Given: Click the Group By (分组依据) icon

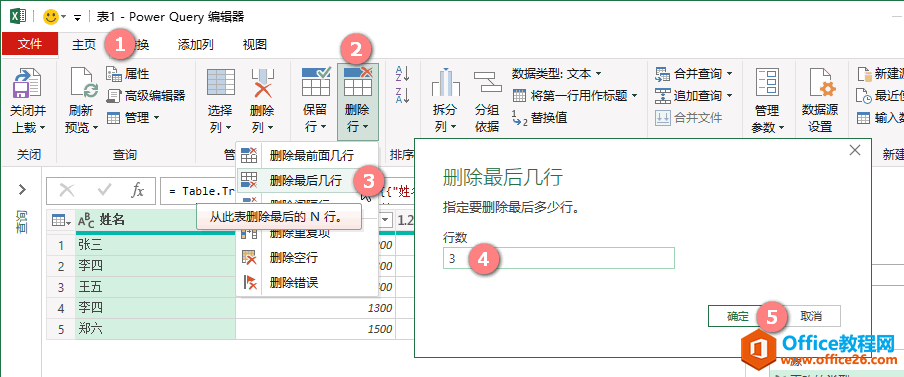Looking at the screenshot, I should tap(487, 82).
